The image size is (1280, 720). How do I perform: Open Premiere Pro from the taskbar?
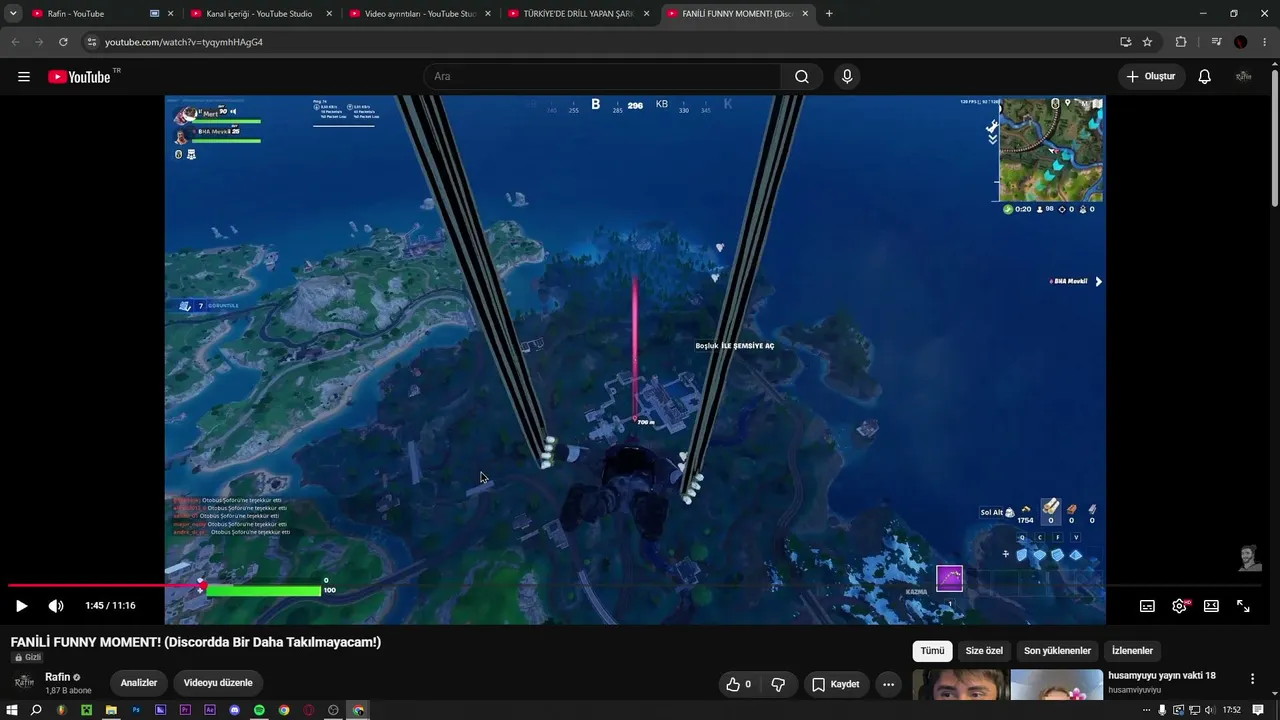point(185,710)
